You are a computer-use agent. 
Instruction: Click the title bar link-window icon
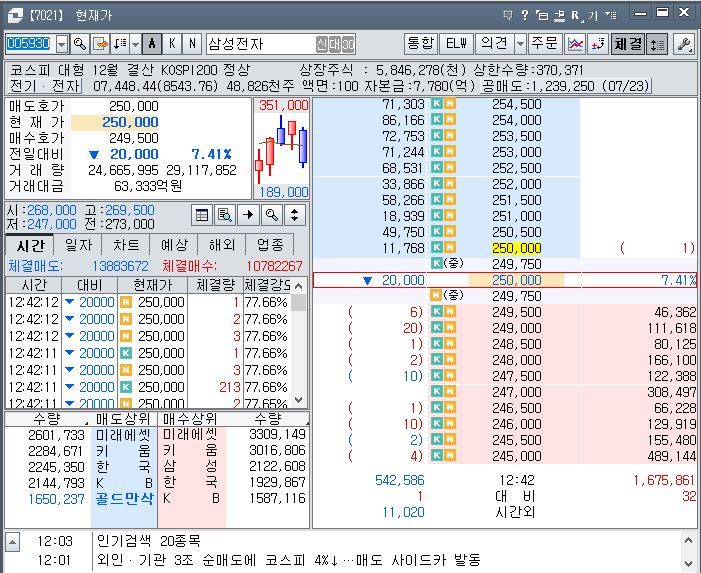click(559, 16)
